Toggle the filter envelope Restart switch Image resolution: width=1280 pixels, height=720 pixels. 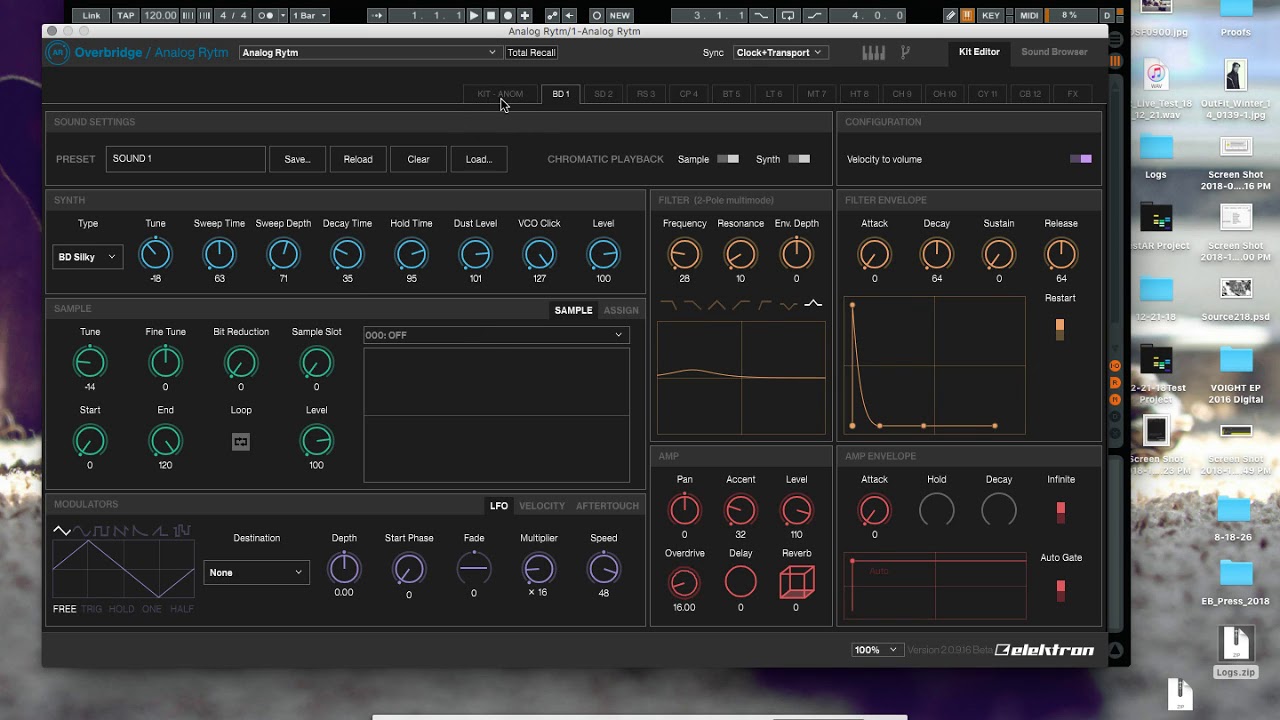tap(1060, 330)
